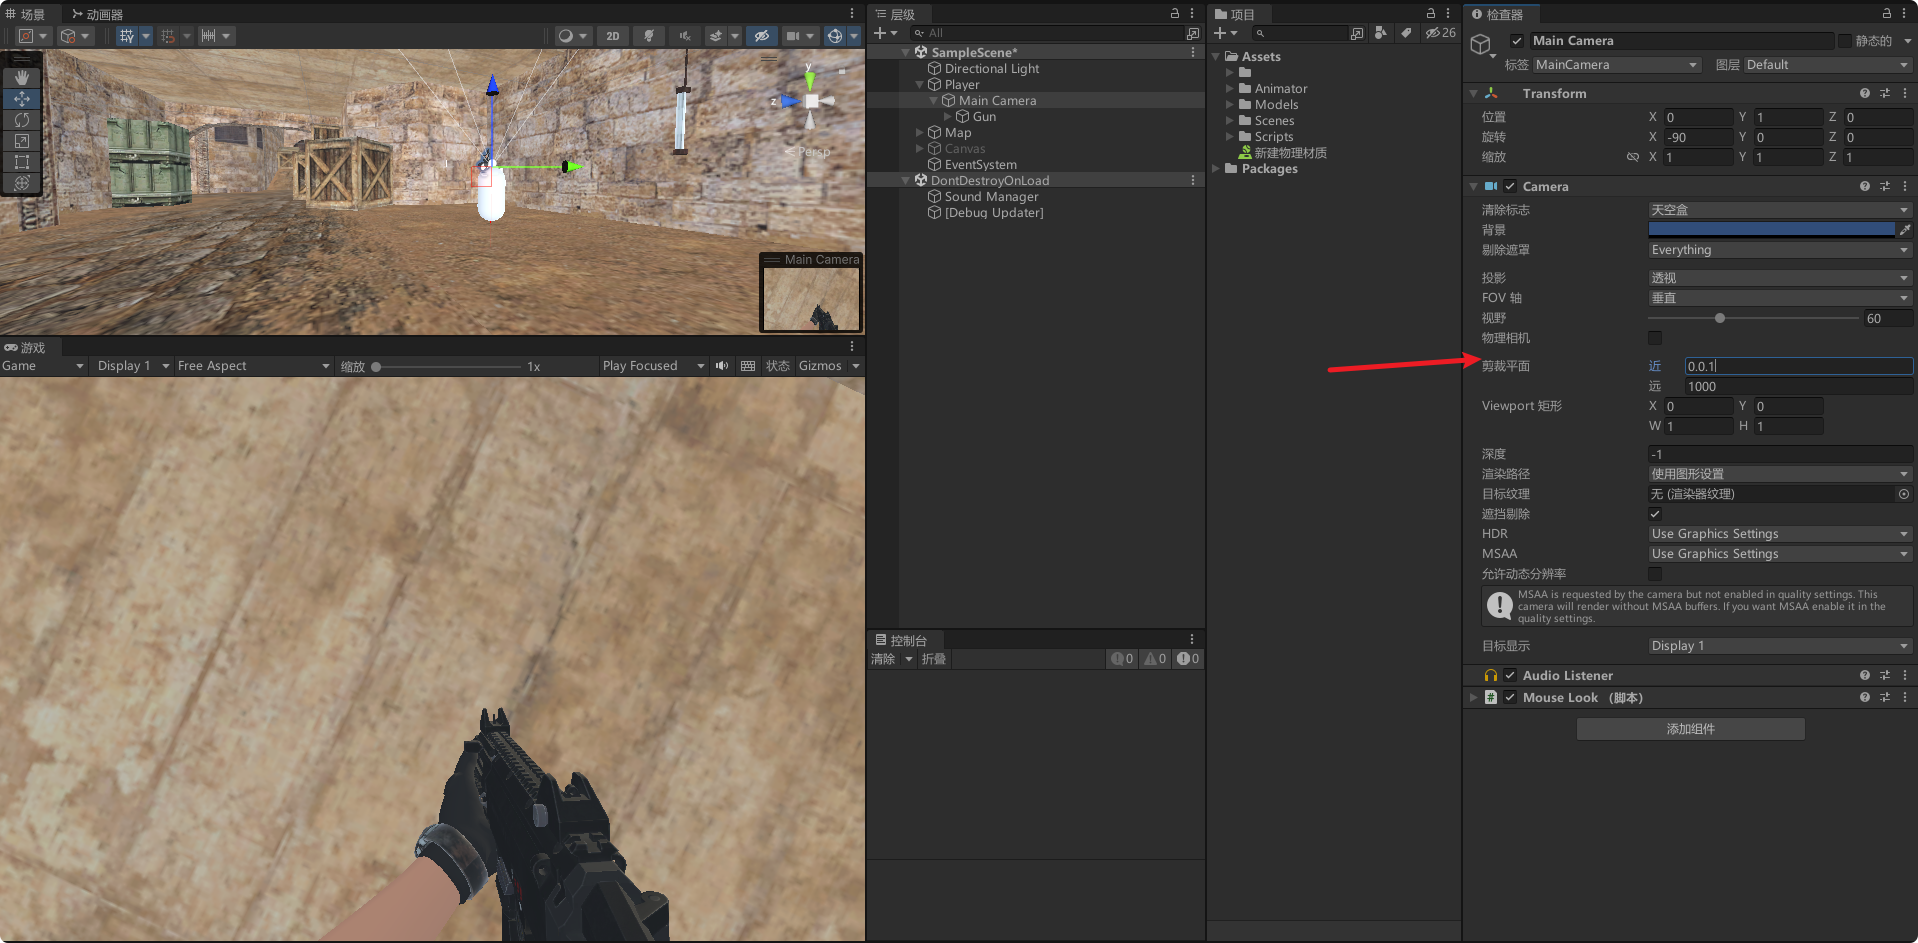Select the Rect transform tool
The image size is (1918, 943).
tap(22, 162)
